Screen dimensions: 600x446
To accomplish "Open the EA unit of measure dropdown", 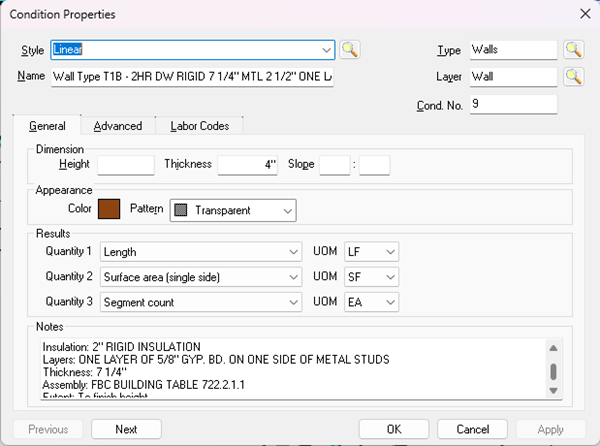I will tap(372, 302).
